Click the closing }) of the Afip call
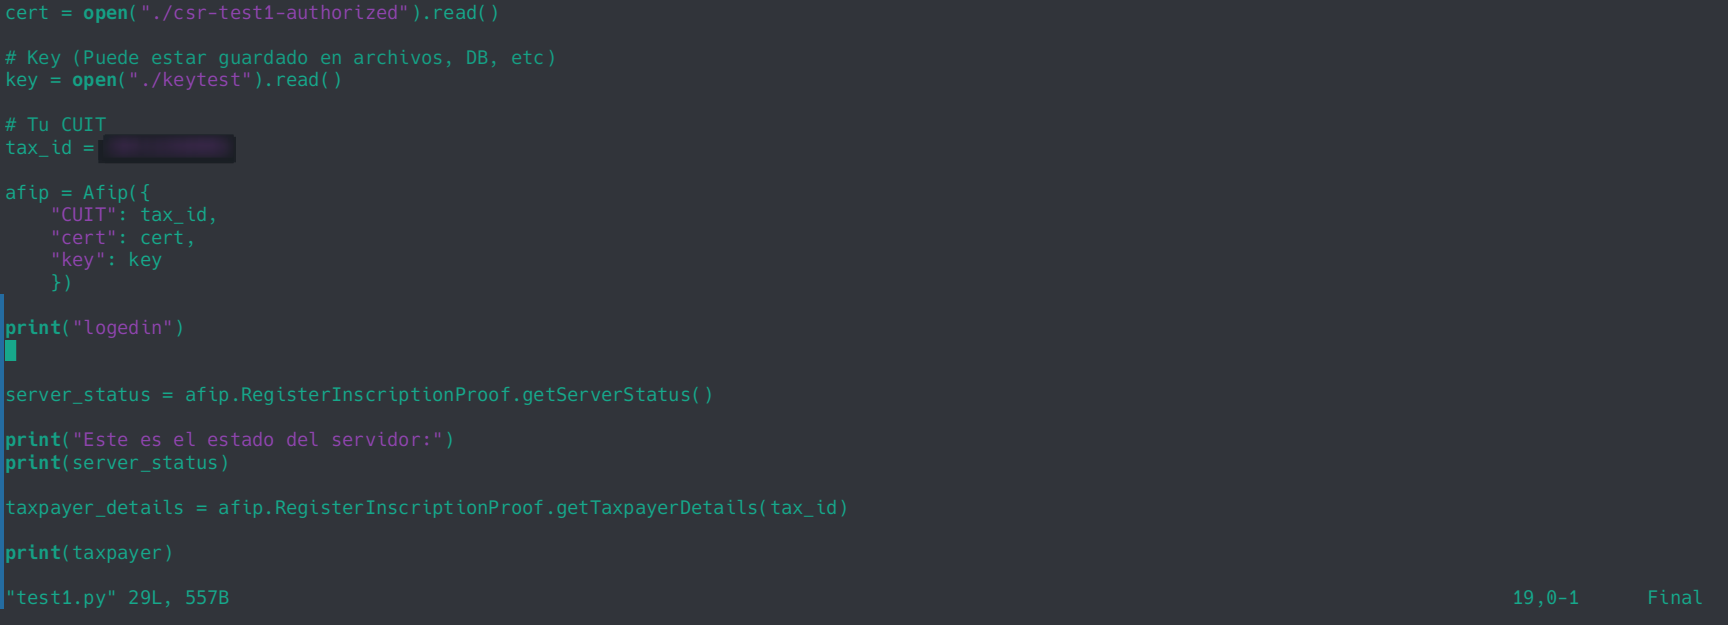The image size is (1728, 625). pyautogui.click(x=61, y=283)
